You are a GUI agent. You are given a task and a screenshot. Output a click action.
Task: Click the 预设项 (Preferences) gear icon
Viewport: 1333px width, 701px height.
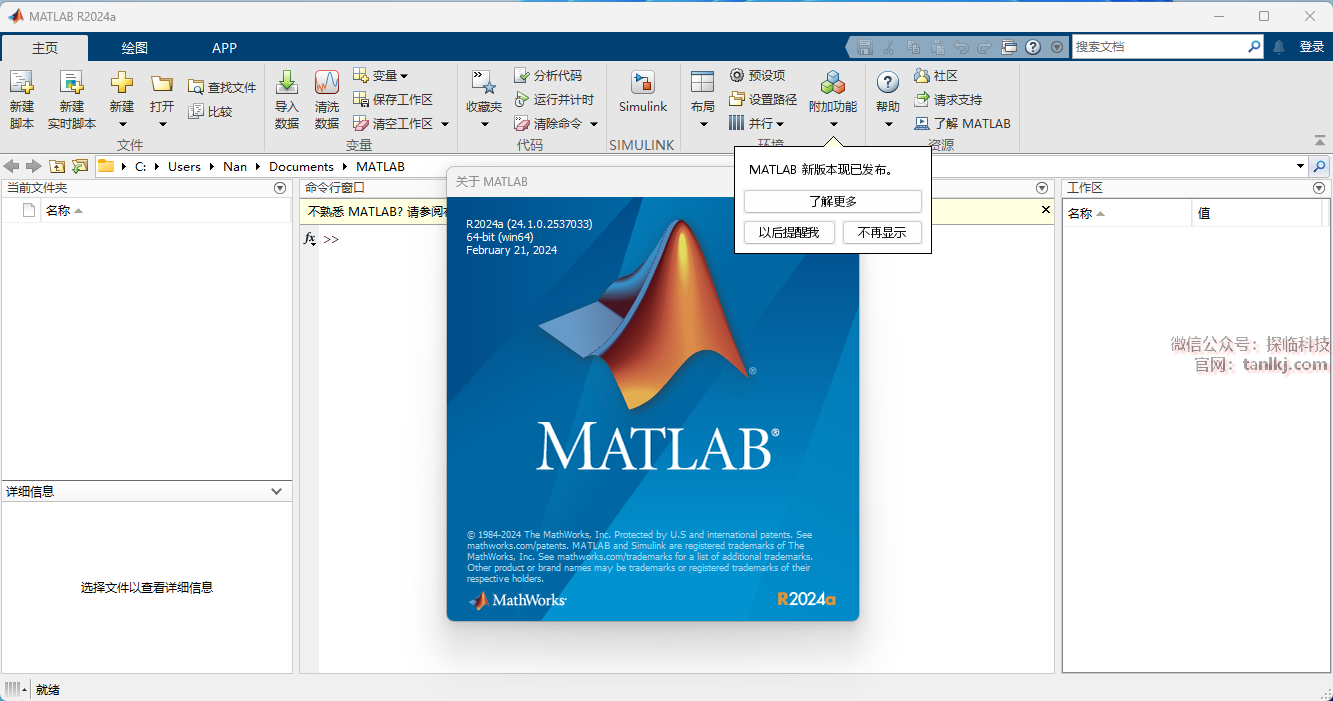(x=737, y=75)
